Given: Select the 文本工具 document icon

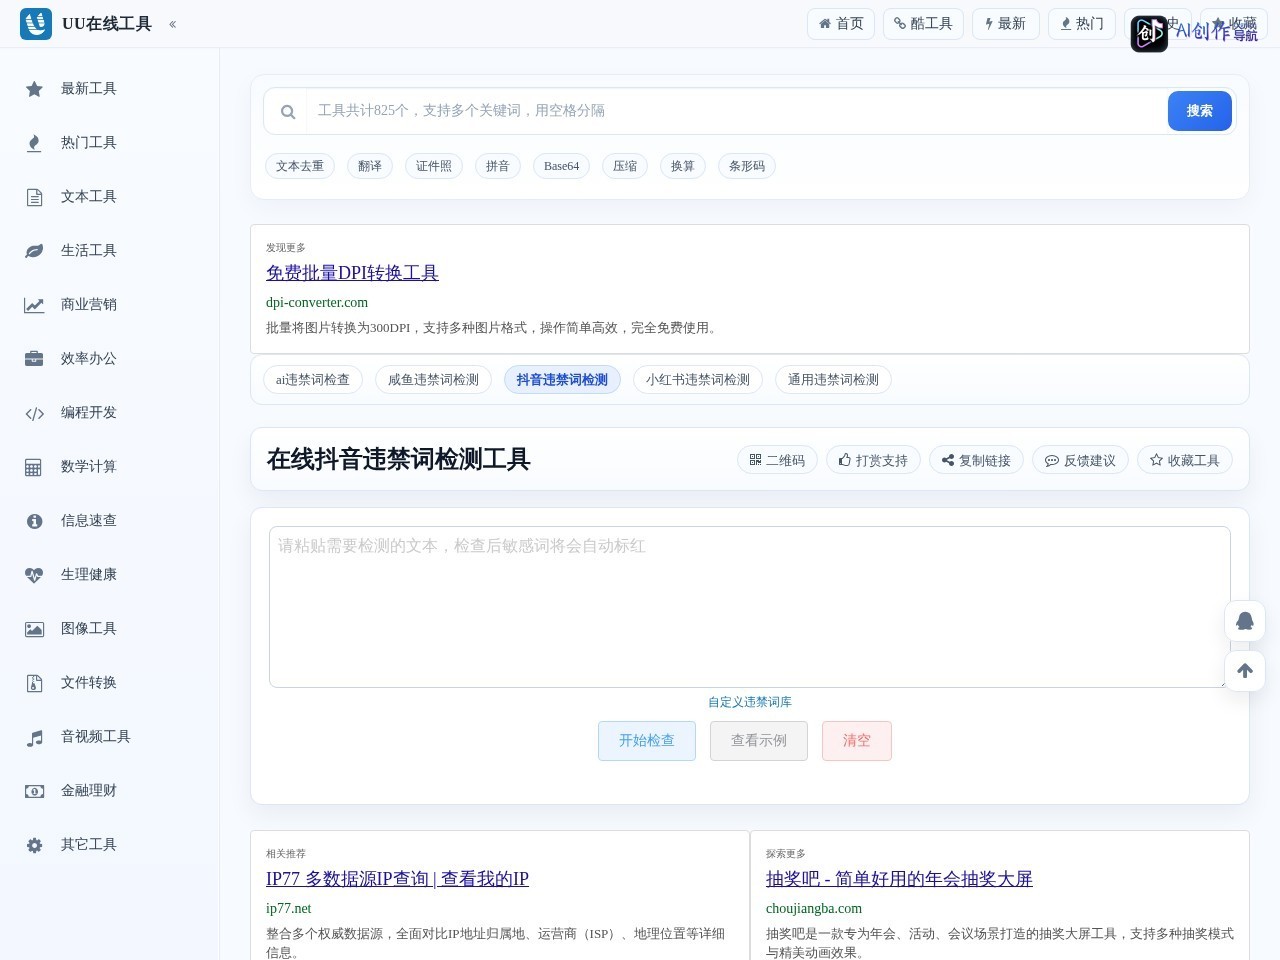Looking at the screenshot, I should 34,197.
